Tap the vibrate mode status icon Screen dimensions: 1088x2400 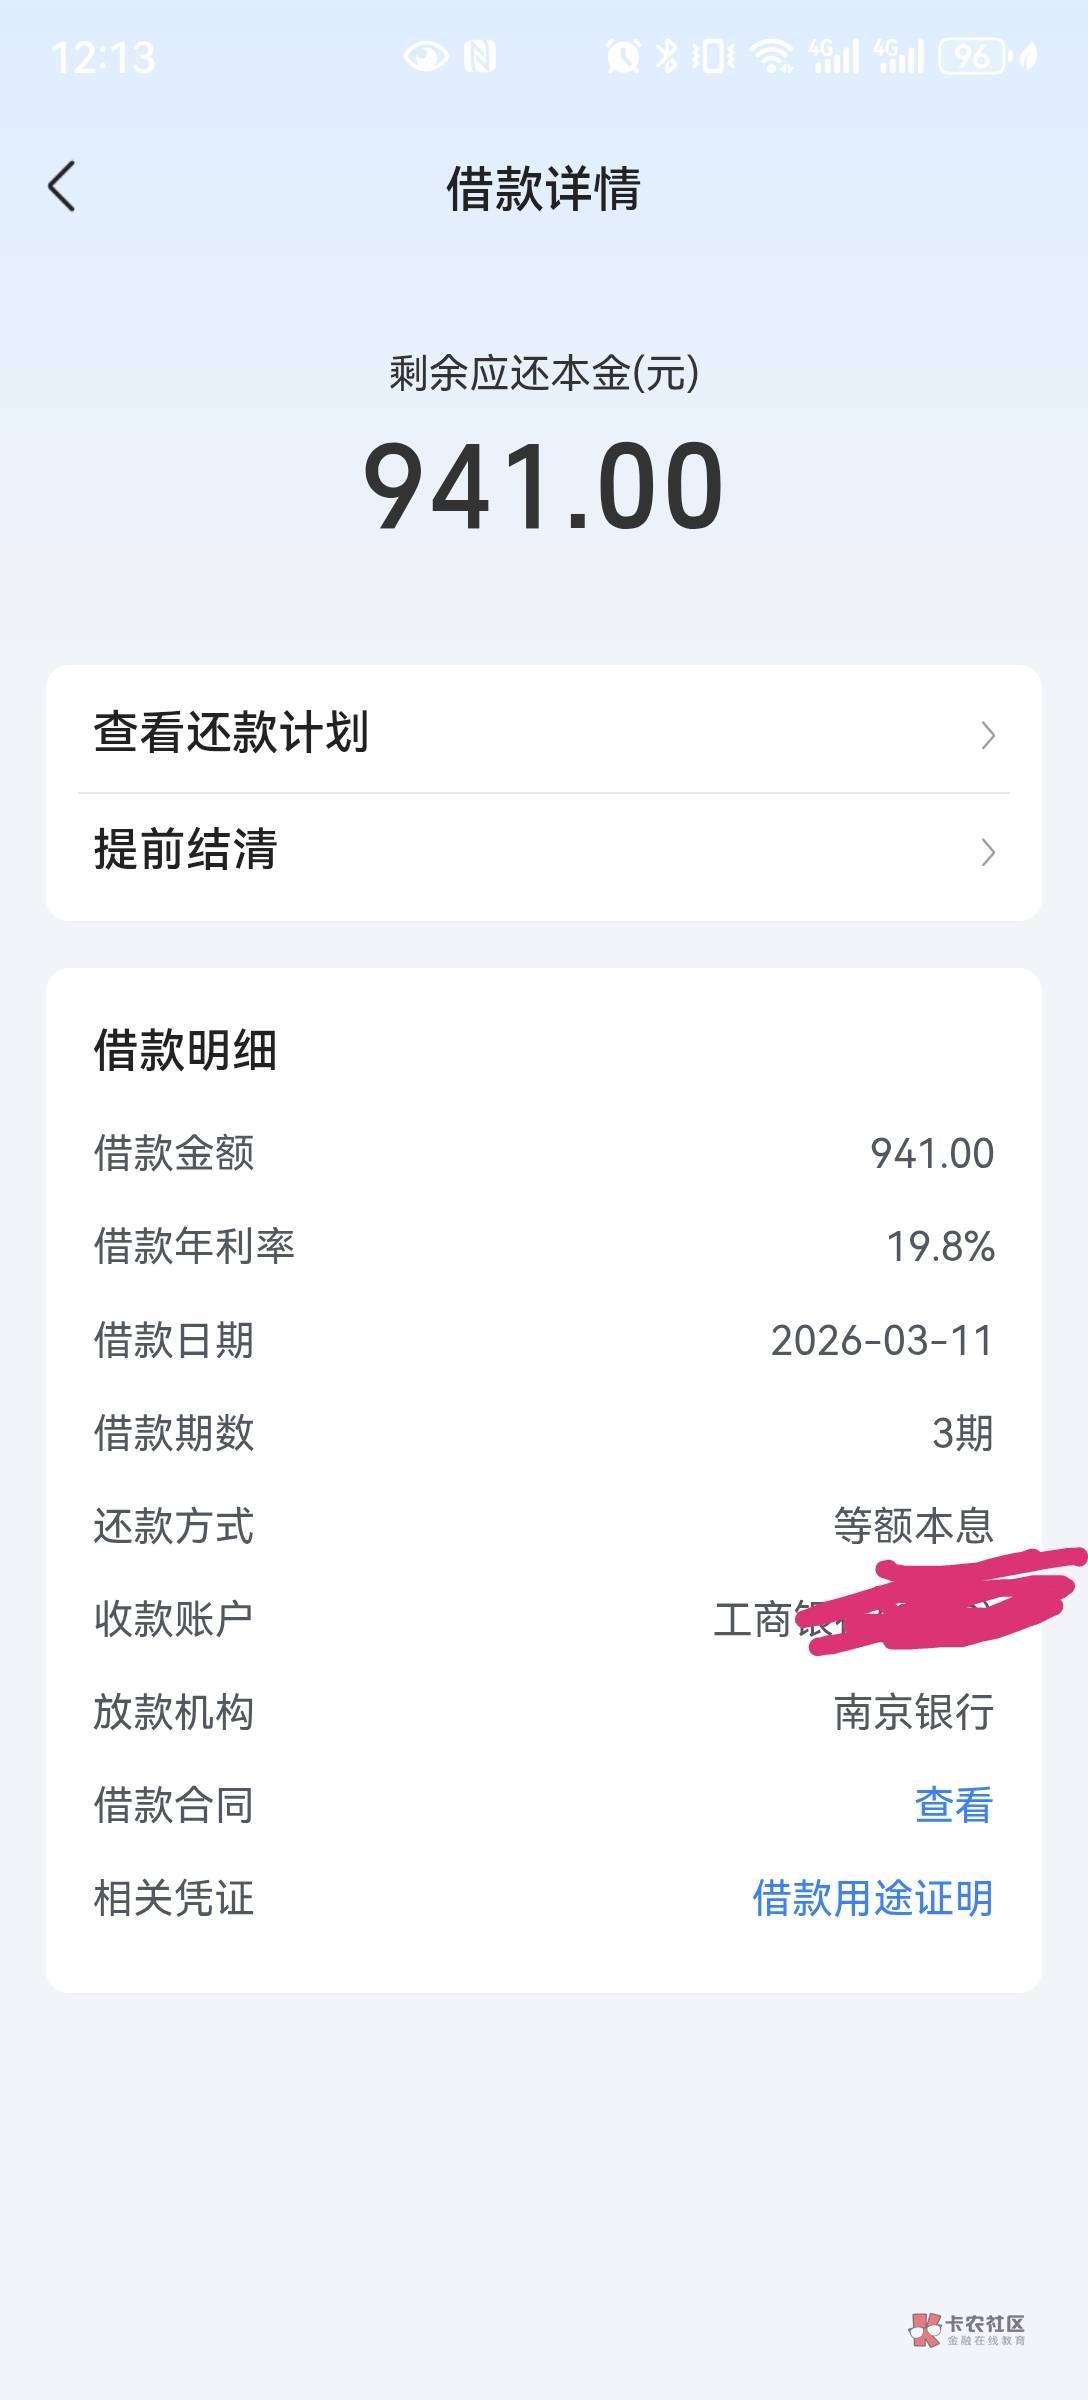713,56
